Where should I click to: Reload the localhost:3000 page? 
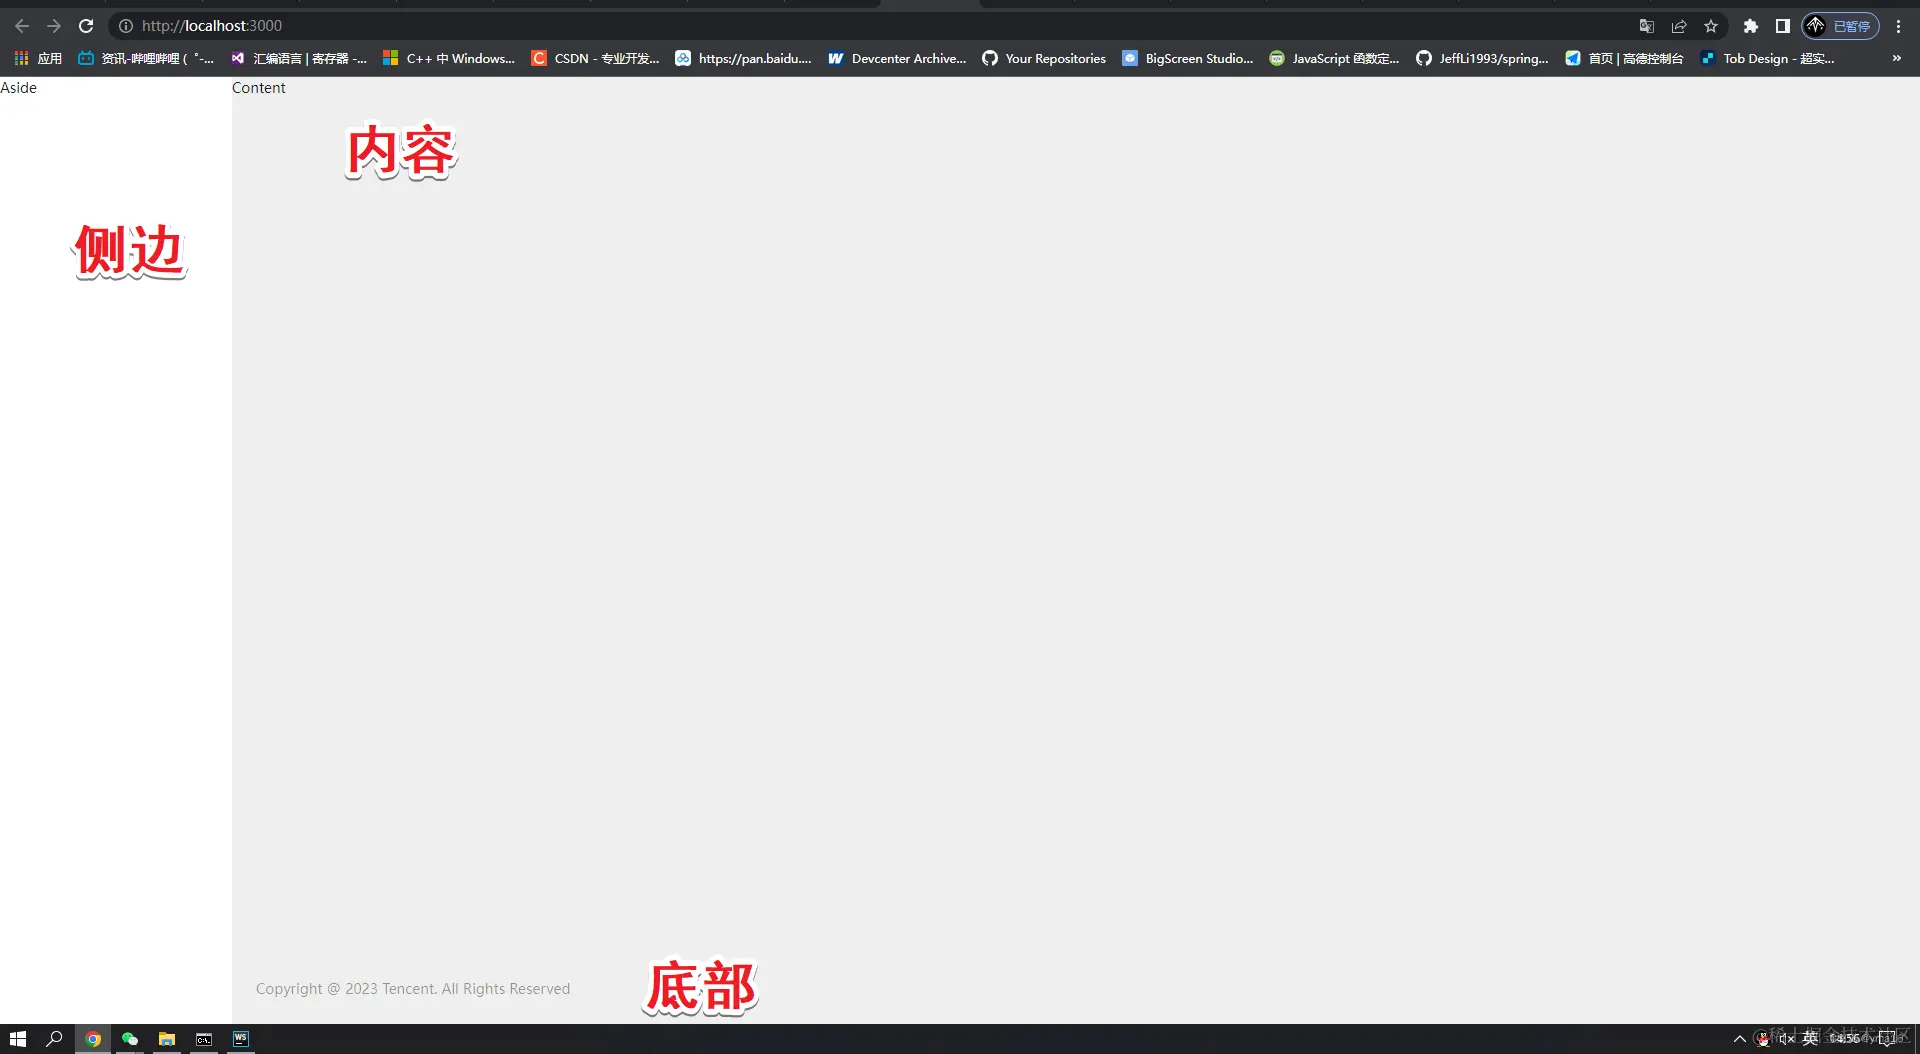click(86, 26)
